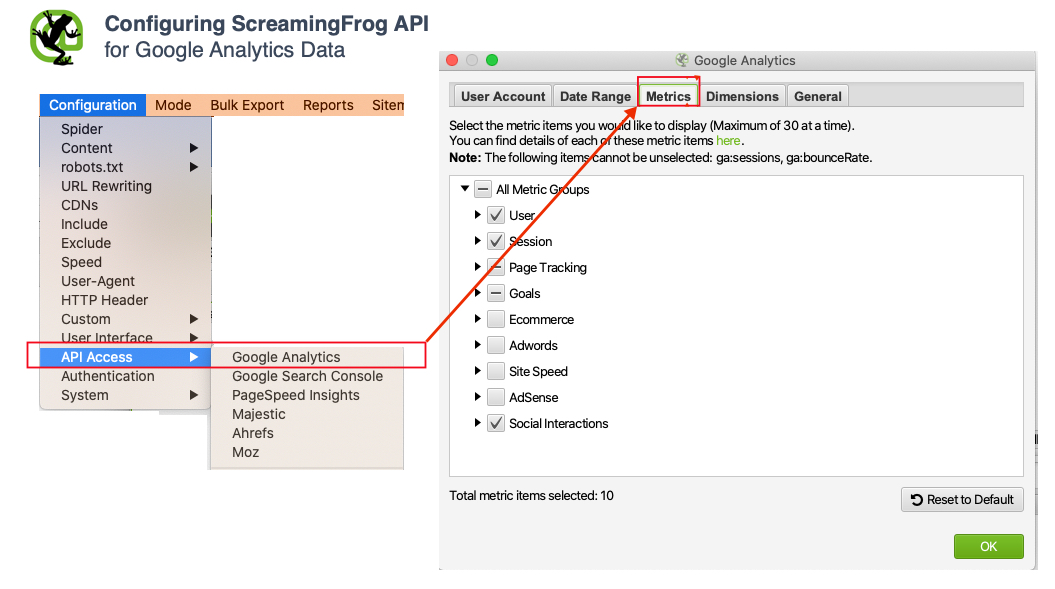This screenshot has height=589, width=1055.
Task: Click the OK button
Action: [x=988, y=547]
